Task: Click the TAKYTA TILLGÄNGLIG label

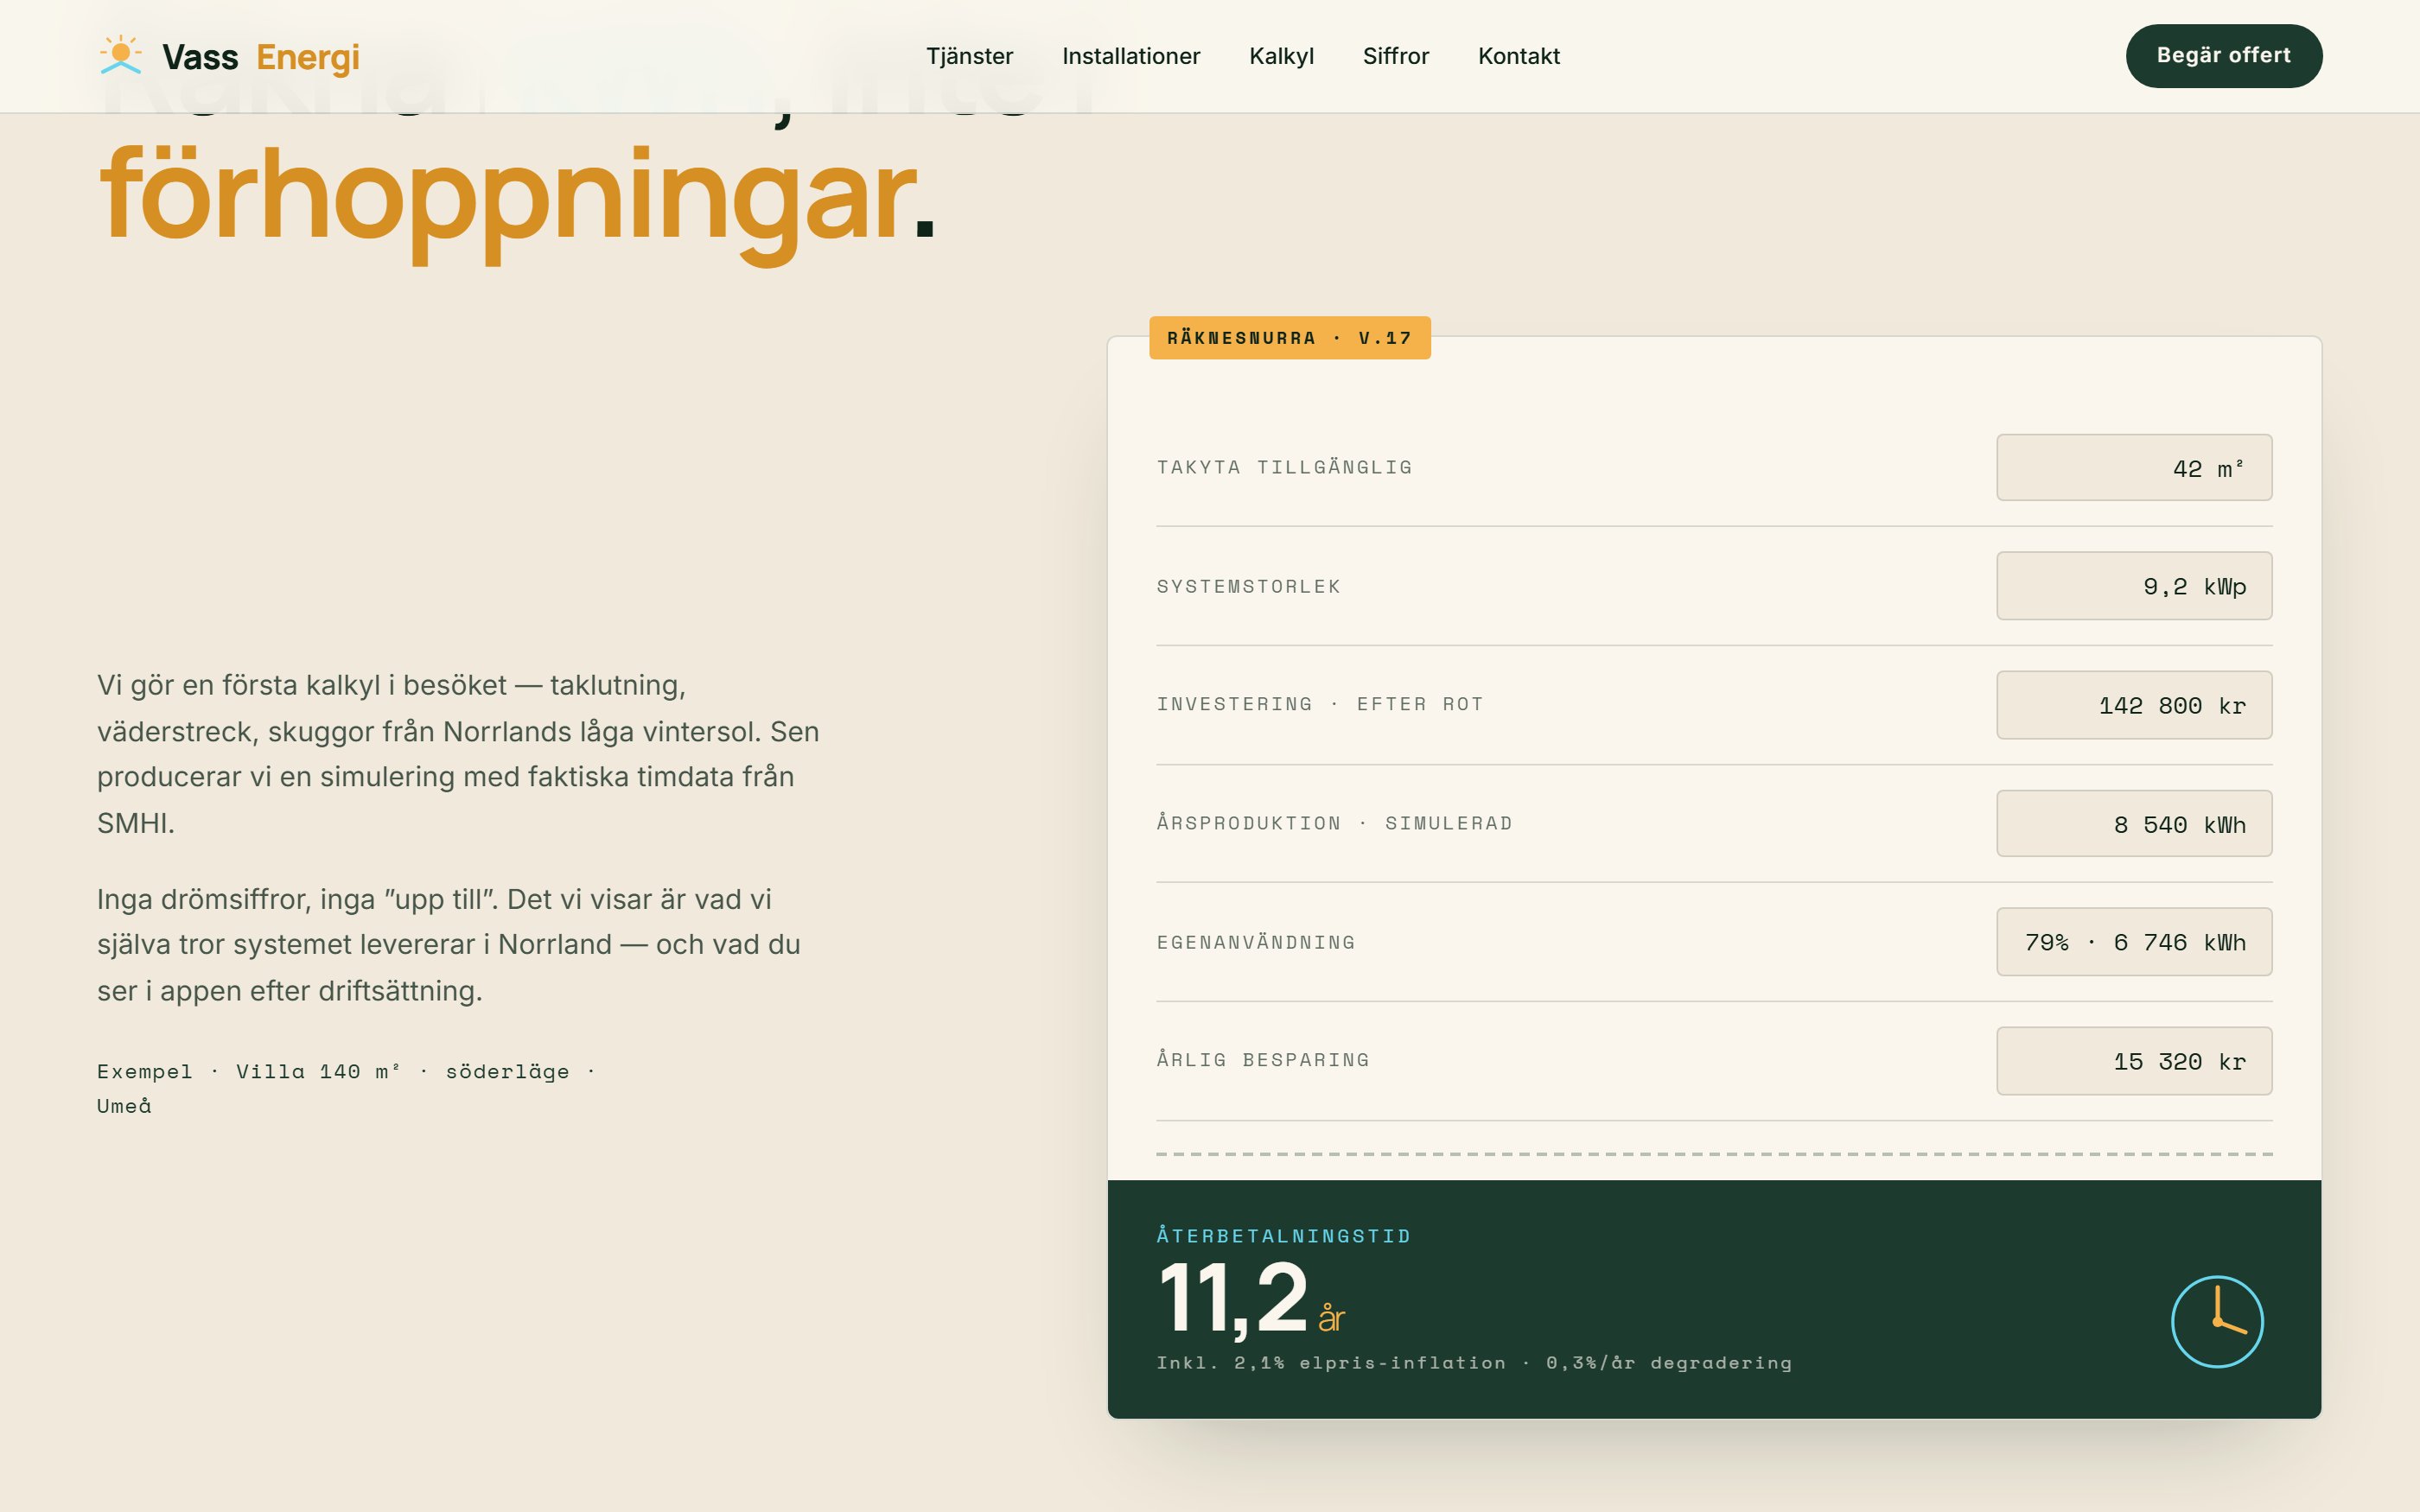Action: pyautogui.click(x=1284, y=467)
